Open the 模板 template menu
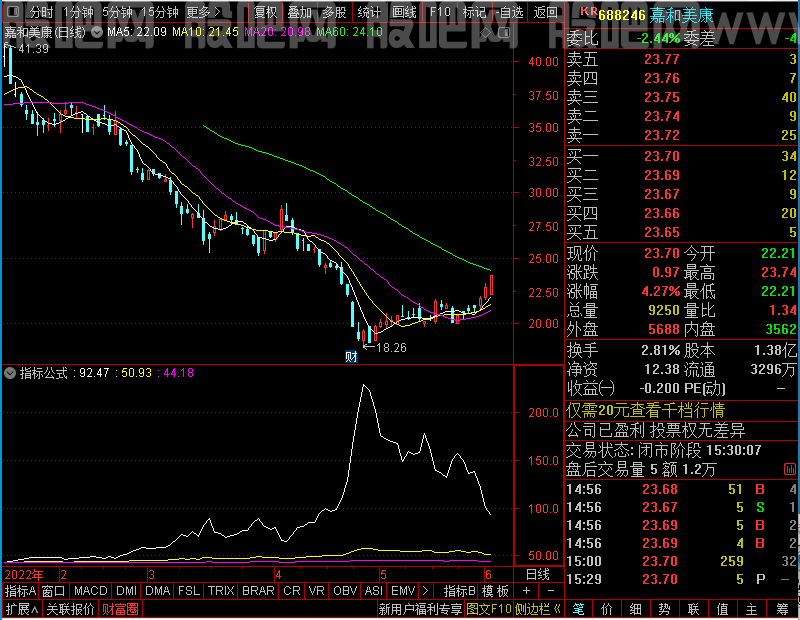The width and height of the screenshot is (800, 620). [x=495, y=591]
